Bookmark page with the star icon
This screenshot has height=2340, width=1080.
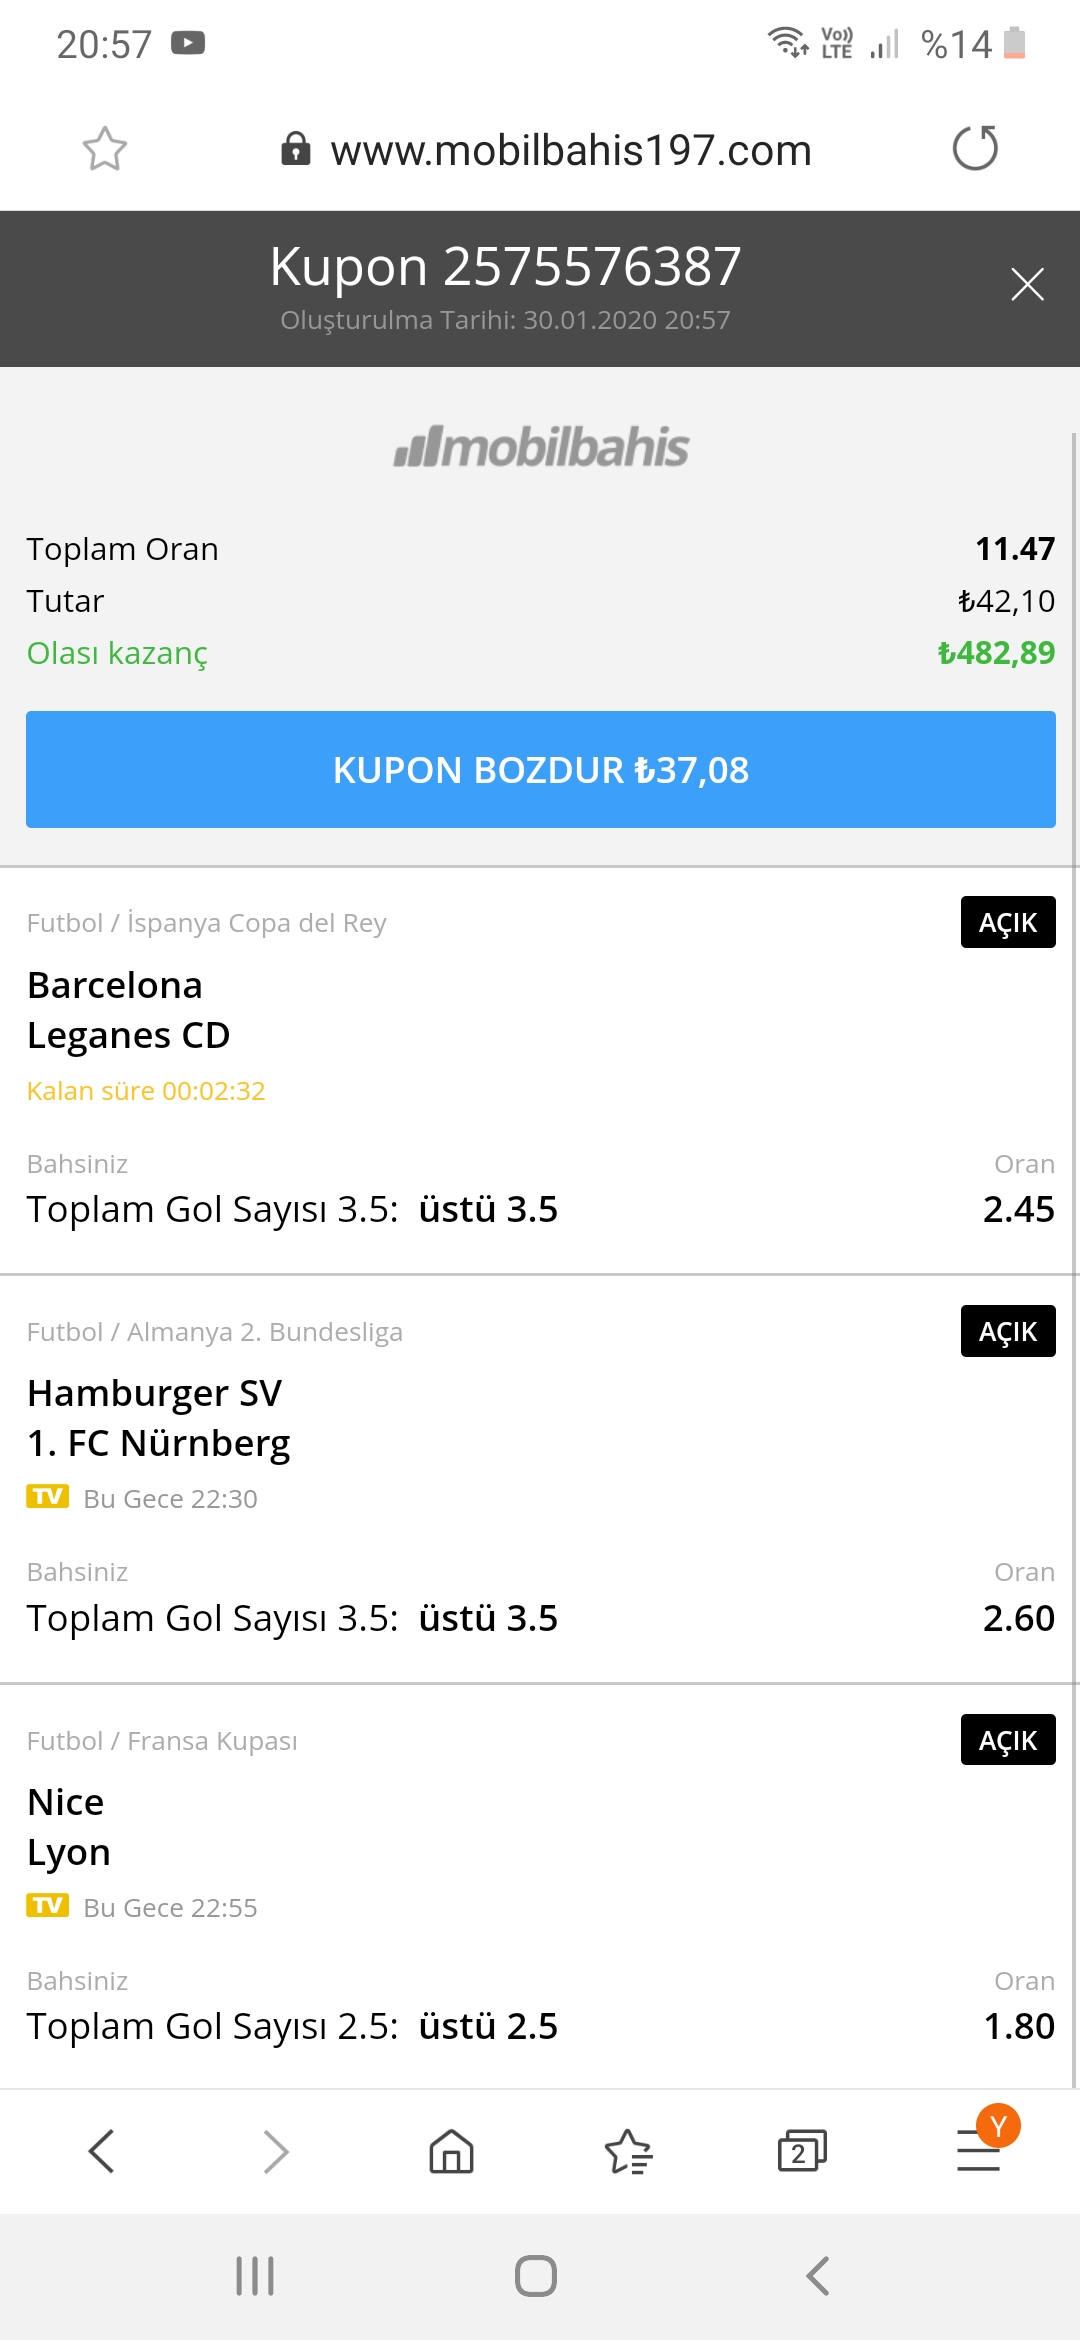[105, 149]
